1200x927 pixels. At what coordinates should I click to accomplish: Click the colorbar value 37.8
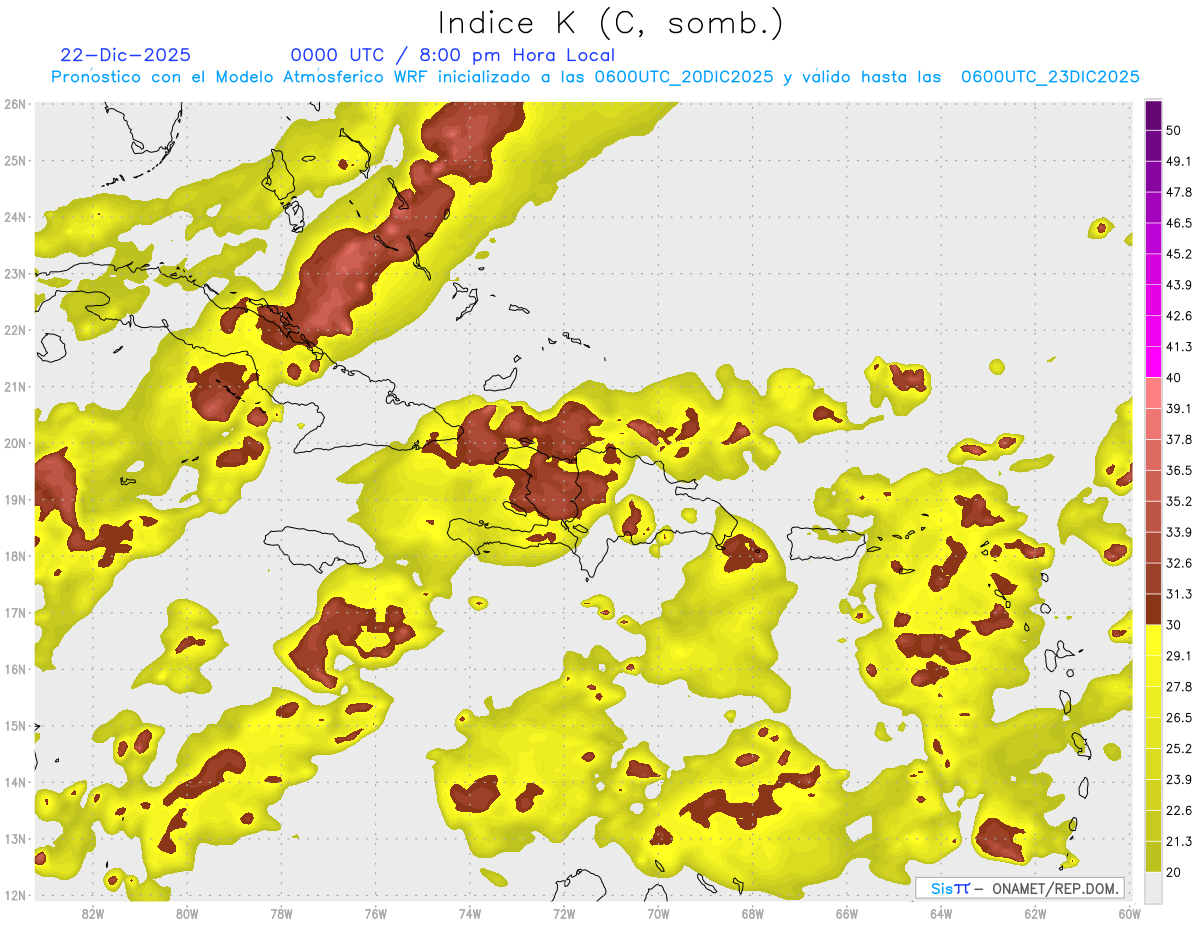click(x=1179, y=439)
